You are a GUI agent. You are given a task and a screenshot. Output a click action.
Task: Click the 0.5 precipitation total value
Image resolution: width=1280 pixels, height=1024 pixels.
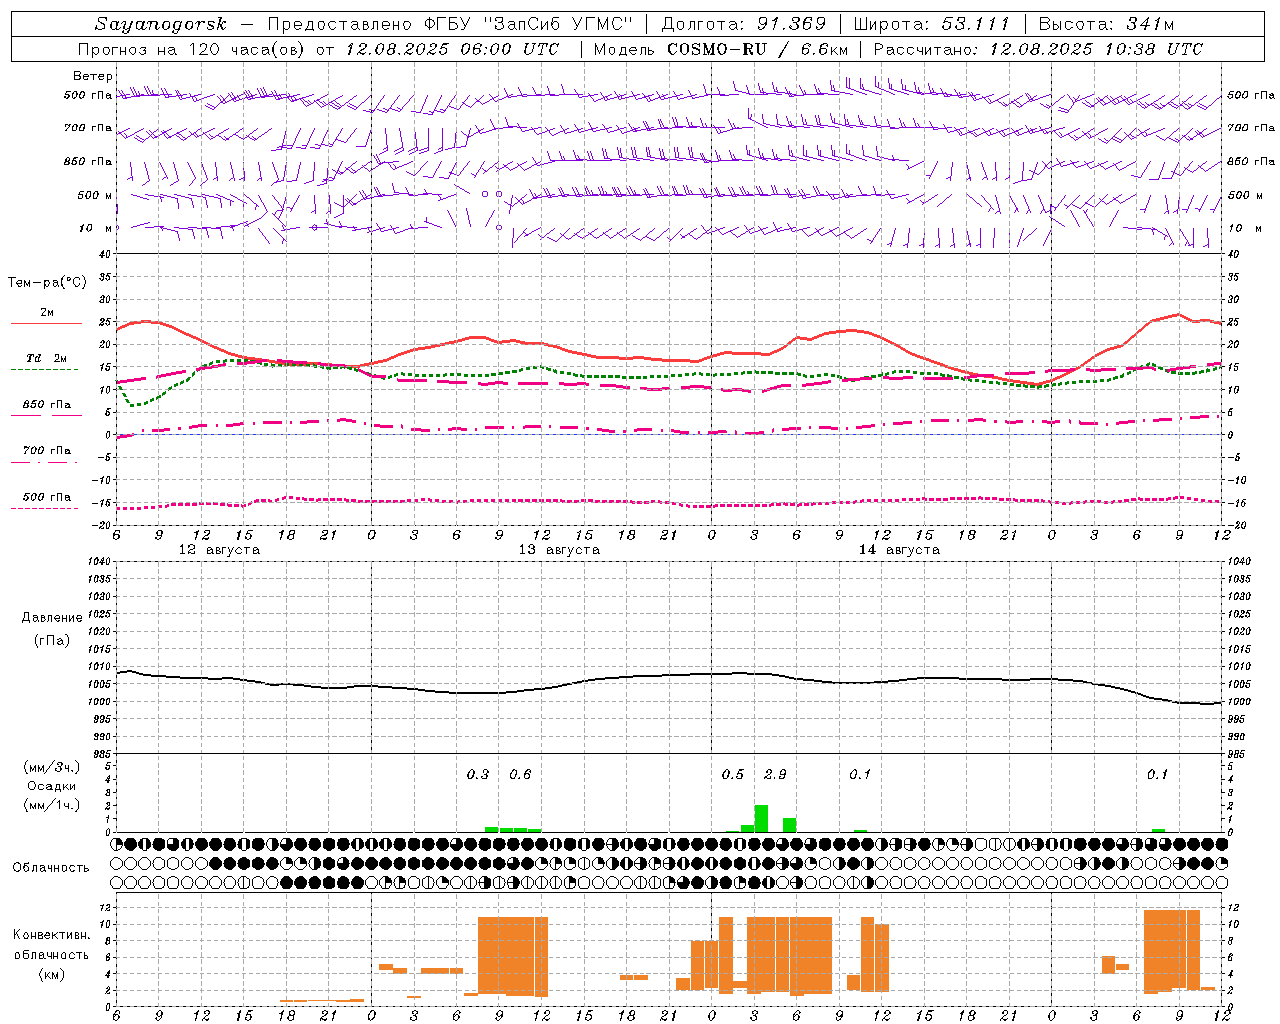(733, 775)
